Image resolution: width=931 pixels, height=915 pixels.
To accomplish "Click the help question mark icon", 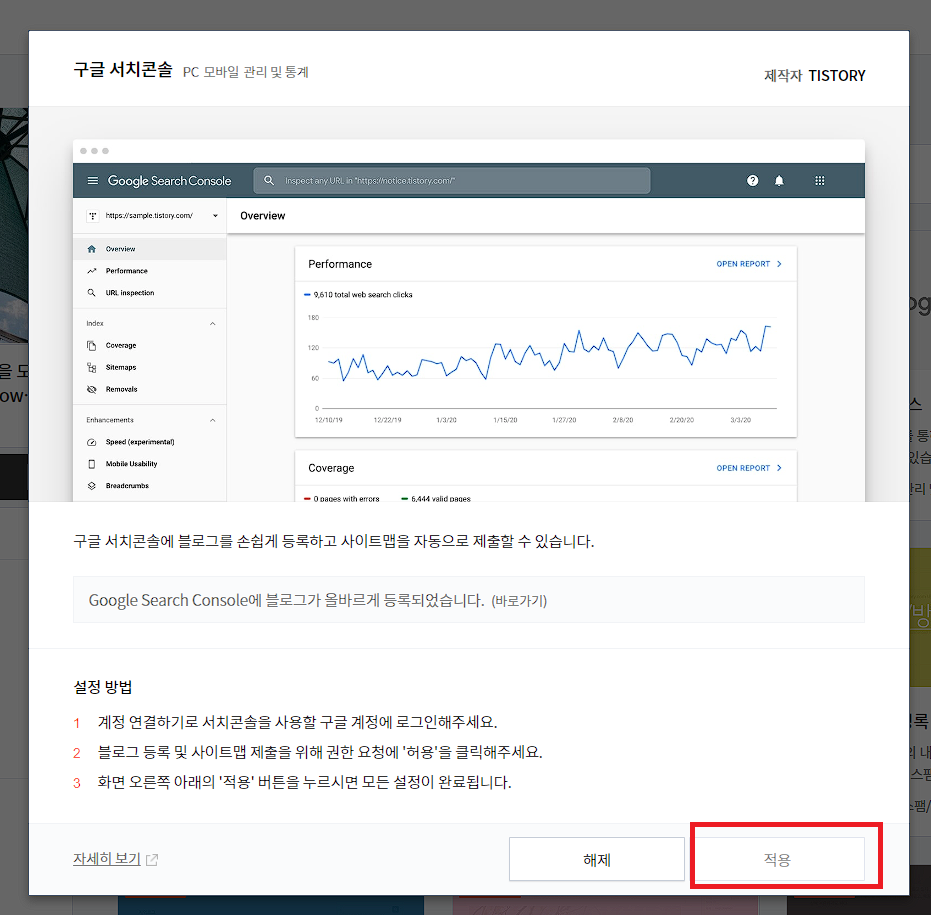I will click(x=752, y=181).
